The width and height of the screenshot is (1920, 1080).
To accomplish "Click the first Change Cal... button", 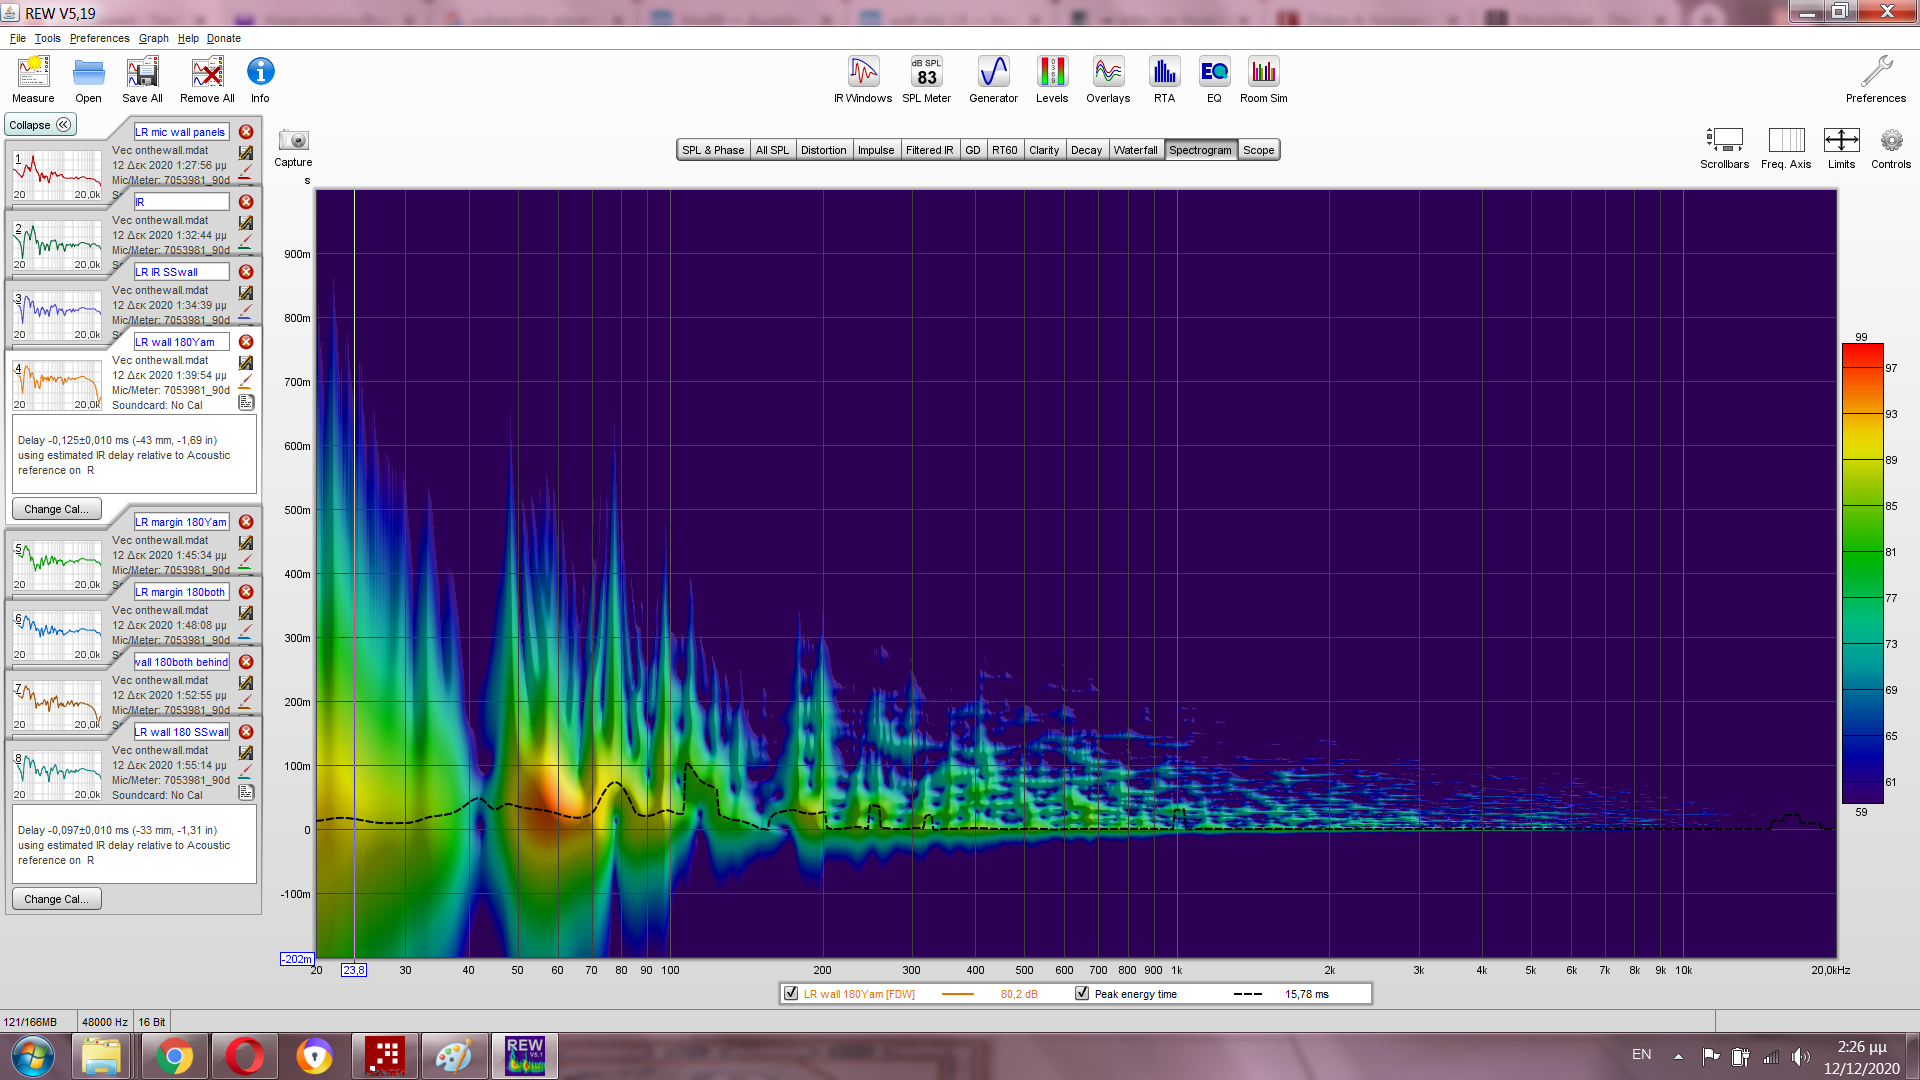I will [x=56, y=509].
